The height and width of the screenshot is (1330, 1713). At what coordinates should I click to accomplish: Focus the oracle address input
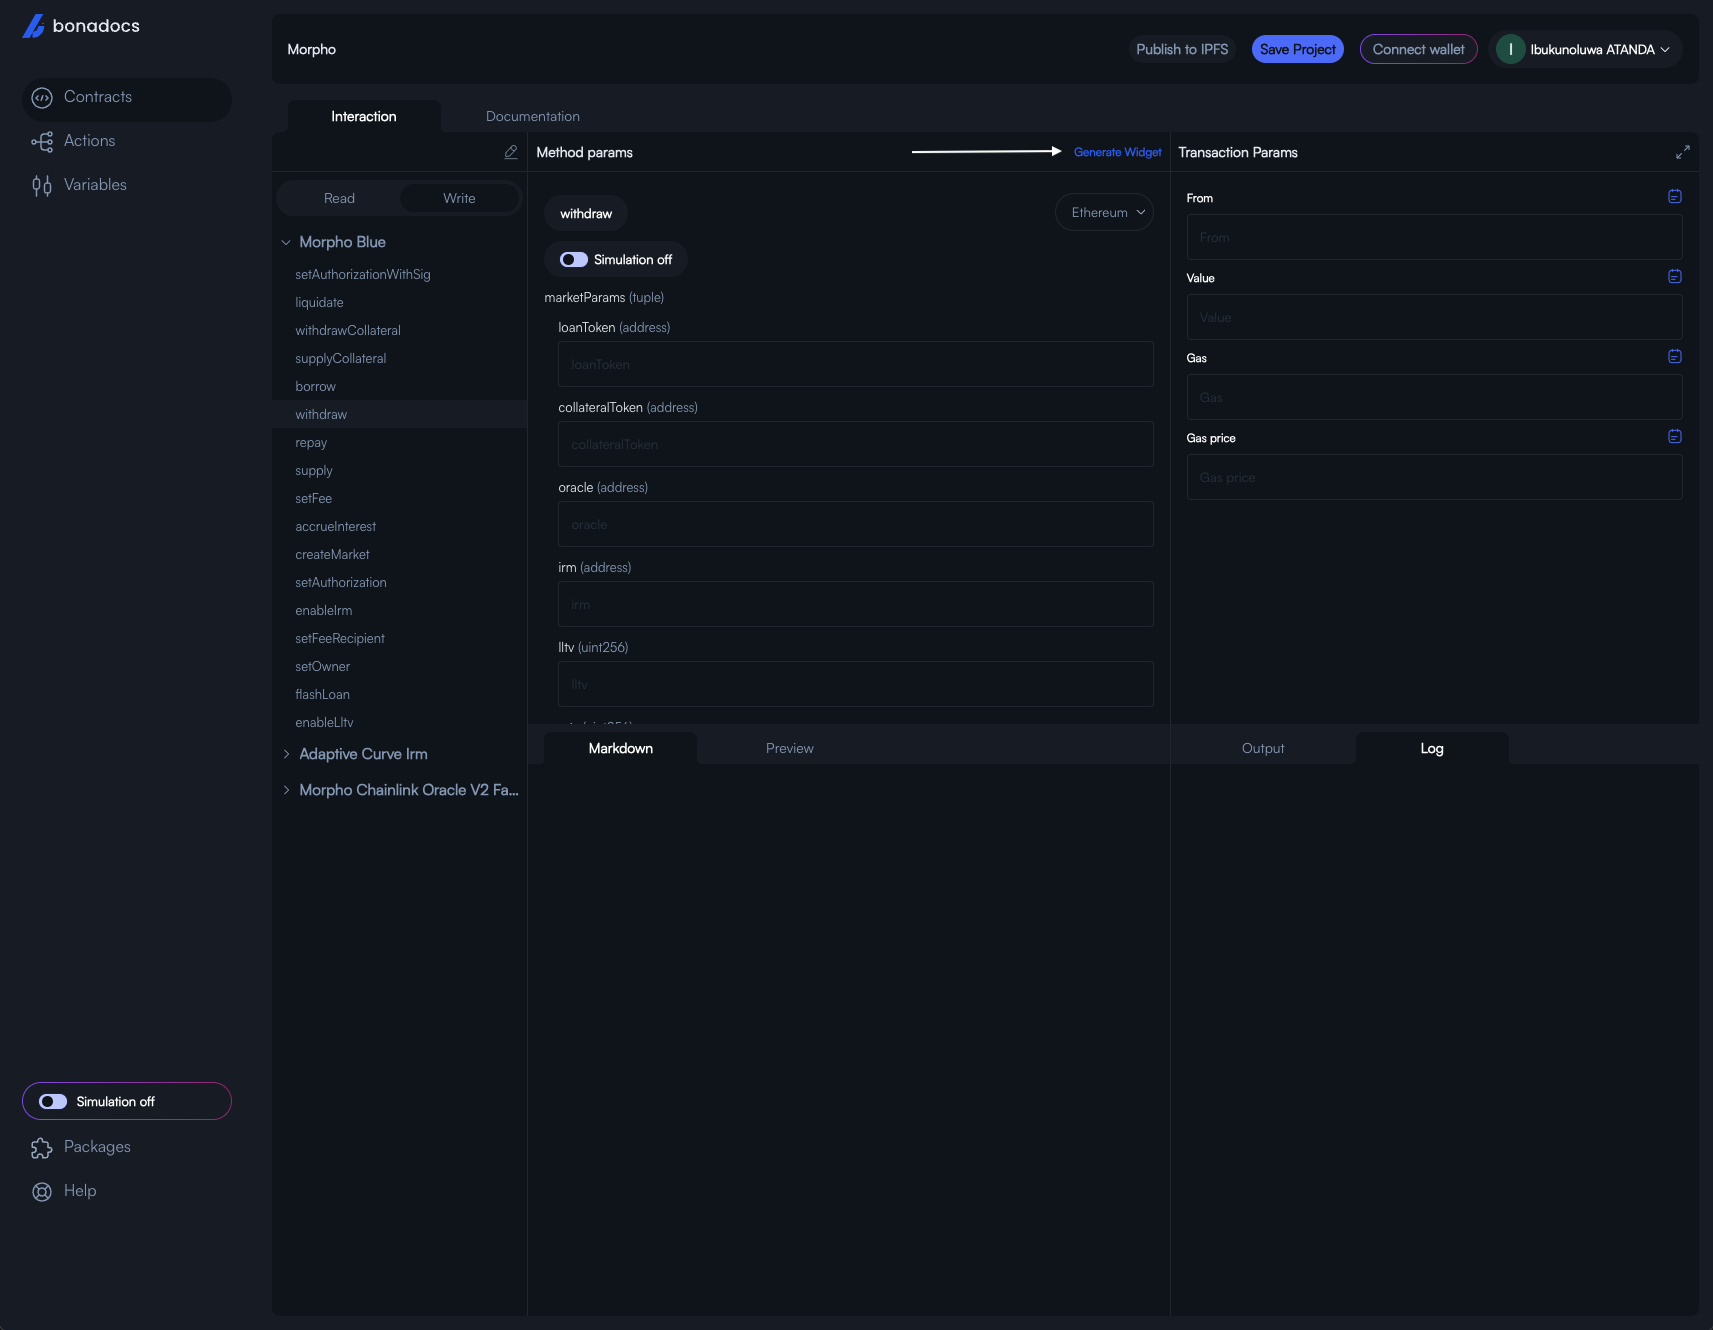pos(856,524)
